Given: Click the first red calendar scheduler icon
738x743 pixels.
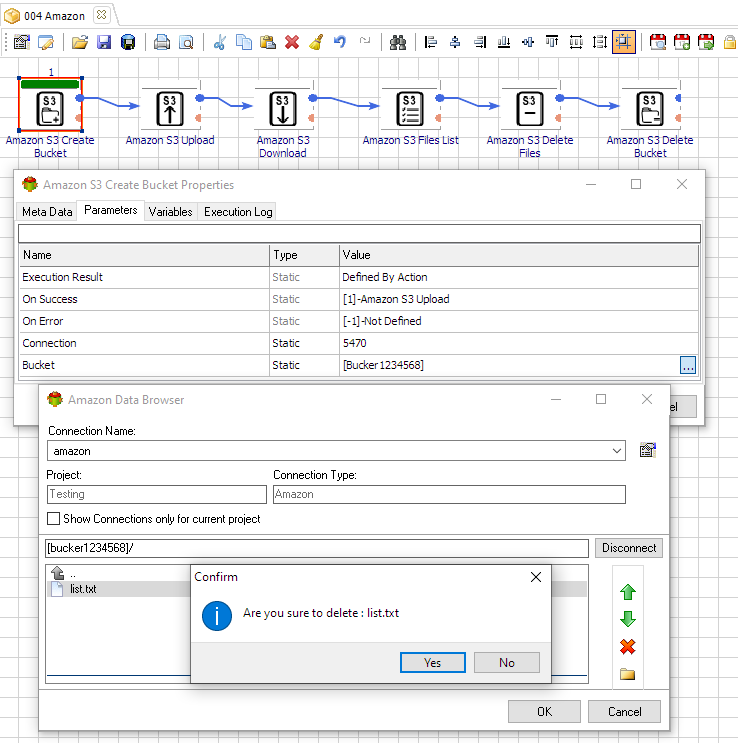Looking at the screenshot, I should (x=657, y=42).
